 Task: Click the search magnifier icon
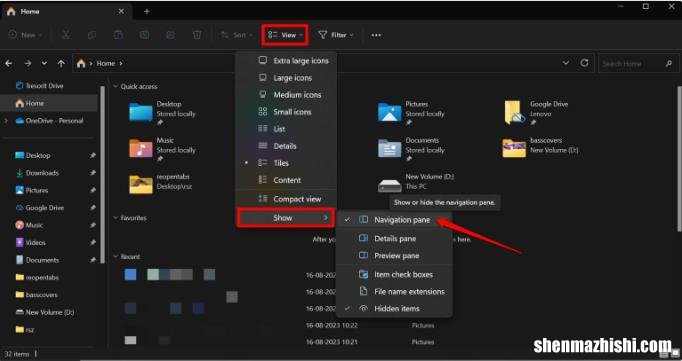tap(669, 64)
